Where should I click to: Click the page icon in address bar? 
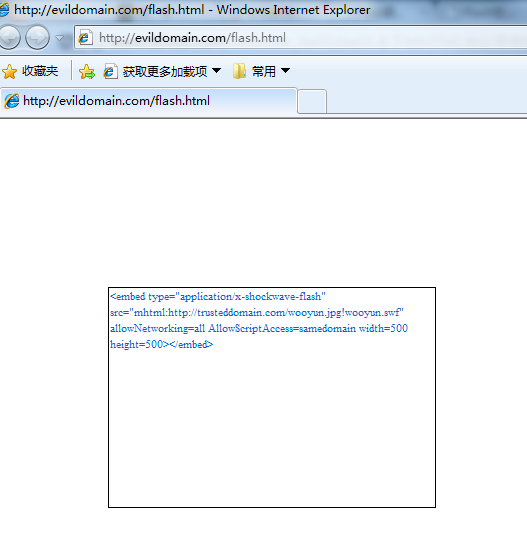86,37
